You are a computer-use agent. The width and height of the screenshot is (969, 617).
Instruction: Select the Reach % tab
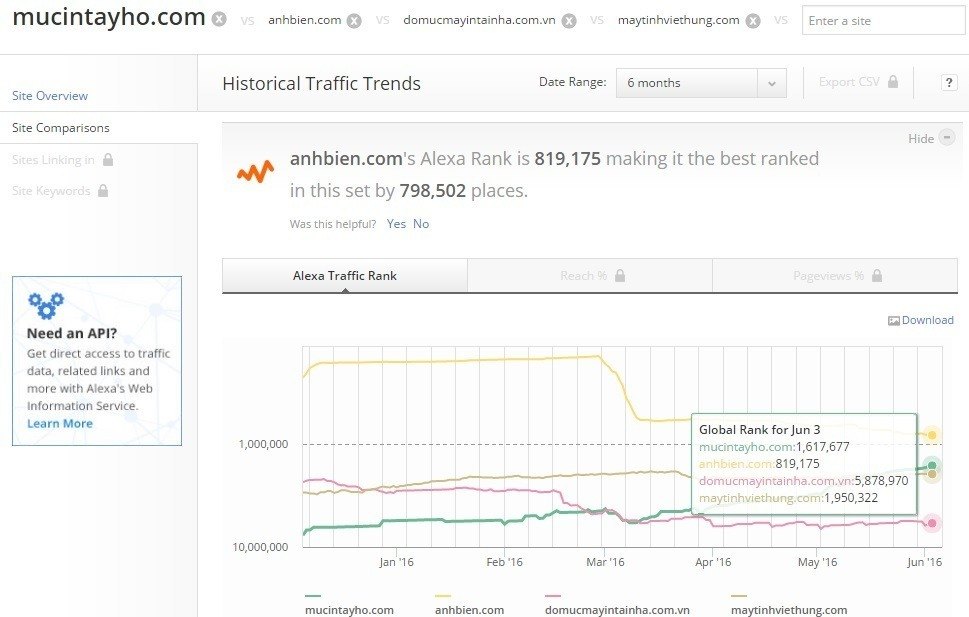point(590,276)
